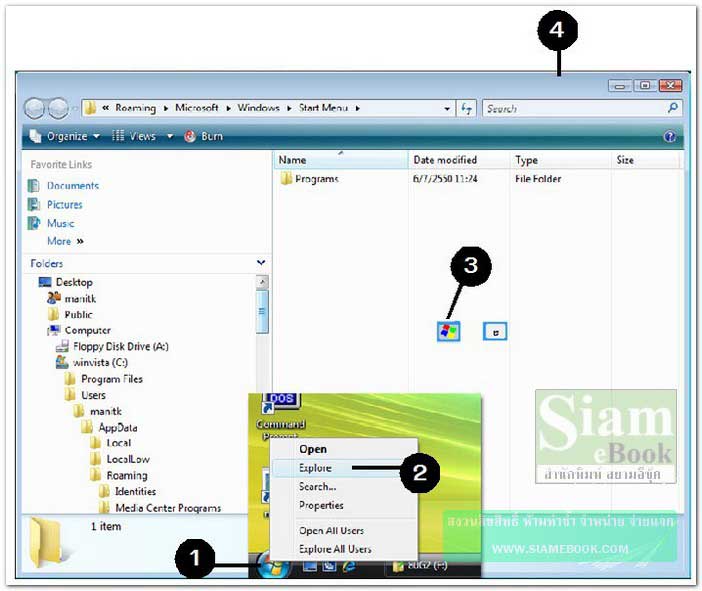The height and width of the screenshot is (591, 702).
Task: Click the date 6/7/2550 11:24 cell
Action: pyautogui.click(x=445, y=179)
